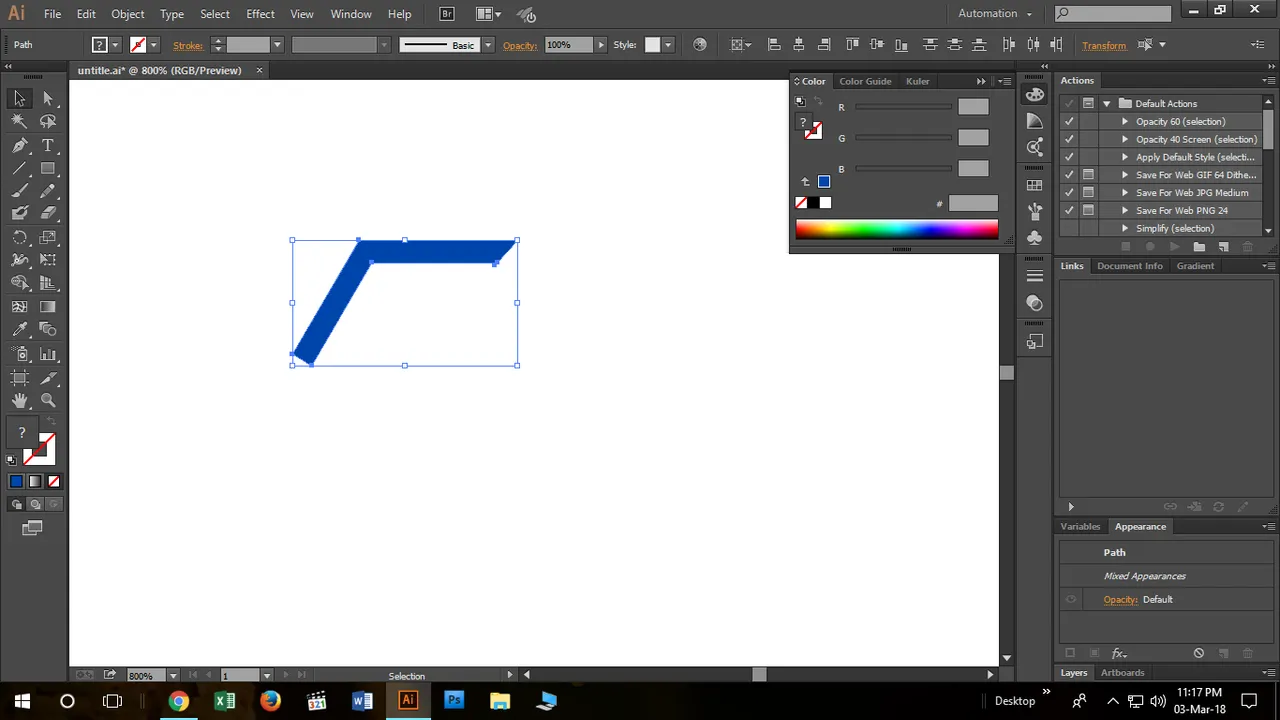1280x720 pixels.
Task: Expand the Simplify (selection) action
Action: tap(1125, 229)
